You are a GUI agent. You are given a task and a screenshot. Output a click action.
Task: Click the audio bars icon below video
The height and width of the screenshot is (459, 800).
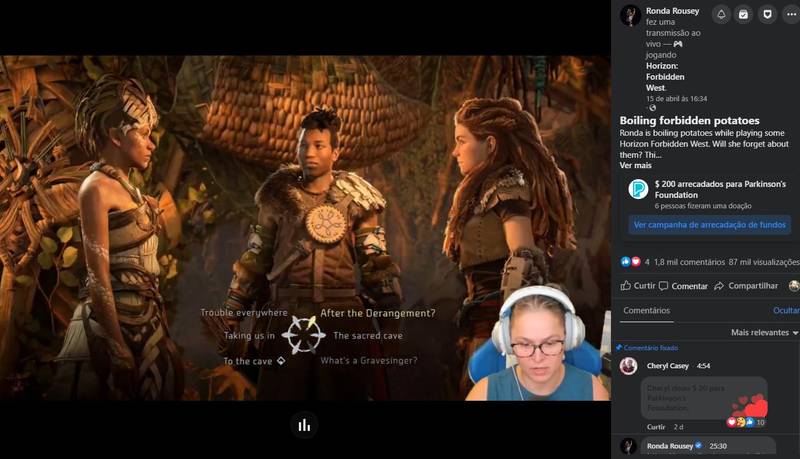pos(304,425)
